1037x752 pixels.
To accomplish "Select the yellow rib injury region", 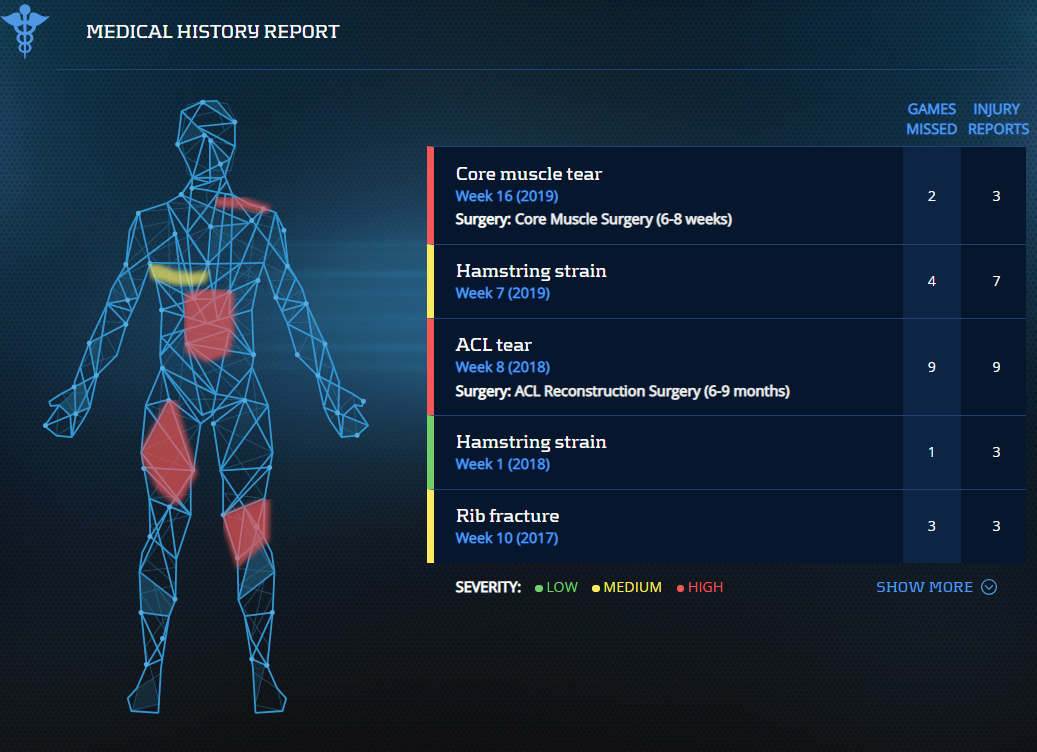I will [178, 275].
